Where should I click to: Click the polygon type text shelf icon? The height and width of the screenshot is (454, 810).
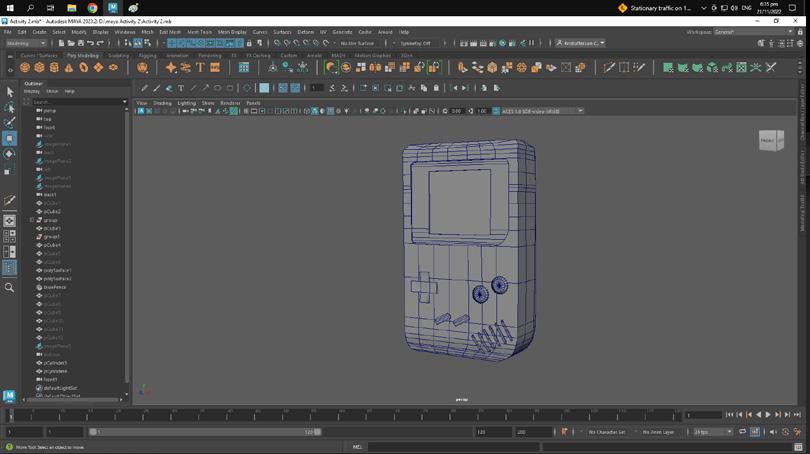pyautogui.click(x=200, y=67)
